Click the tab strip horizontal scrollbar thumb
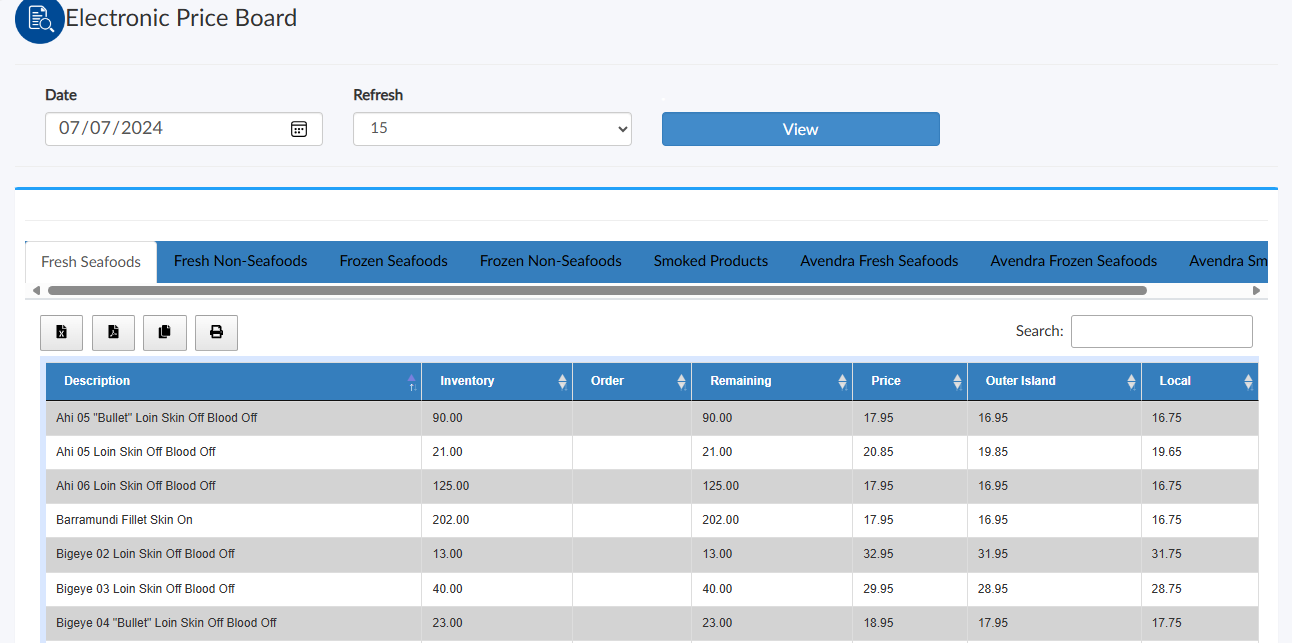This screenshot has width=1292, height=643. click(597, 291)
